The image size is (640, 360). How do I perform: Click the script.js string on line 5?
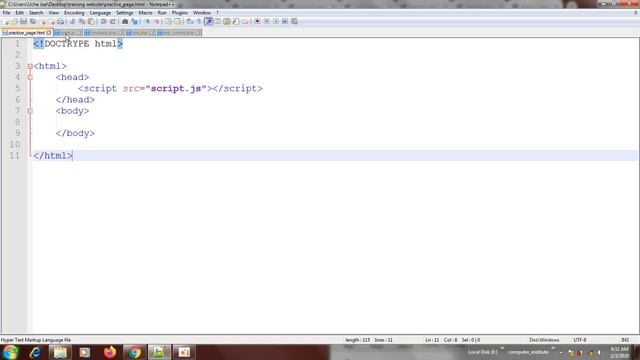176,89
